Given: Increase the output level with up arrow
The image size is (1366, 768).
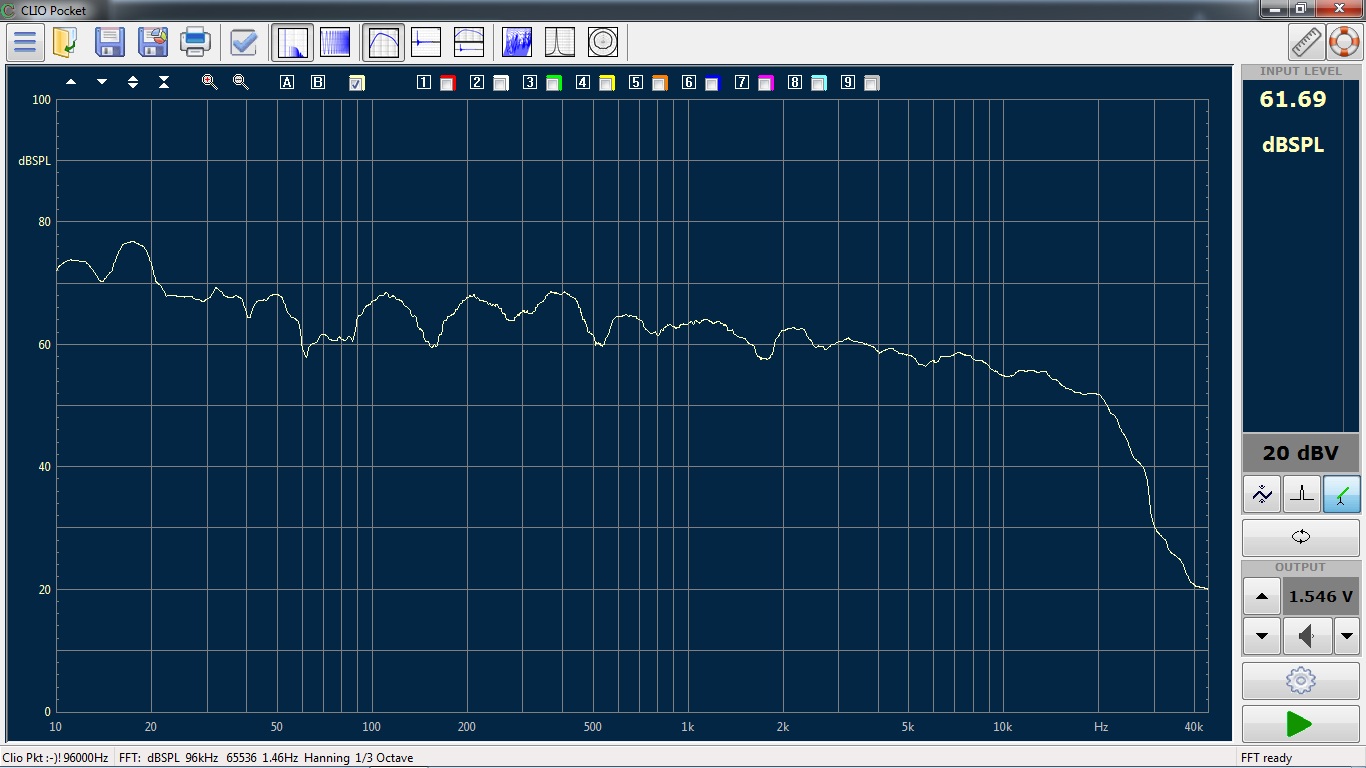Looking at the screenshot, I should point(1262,596).
